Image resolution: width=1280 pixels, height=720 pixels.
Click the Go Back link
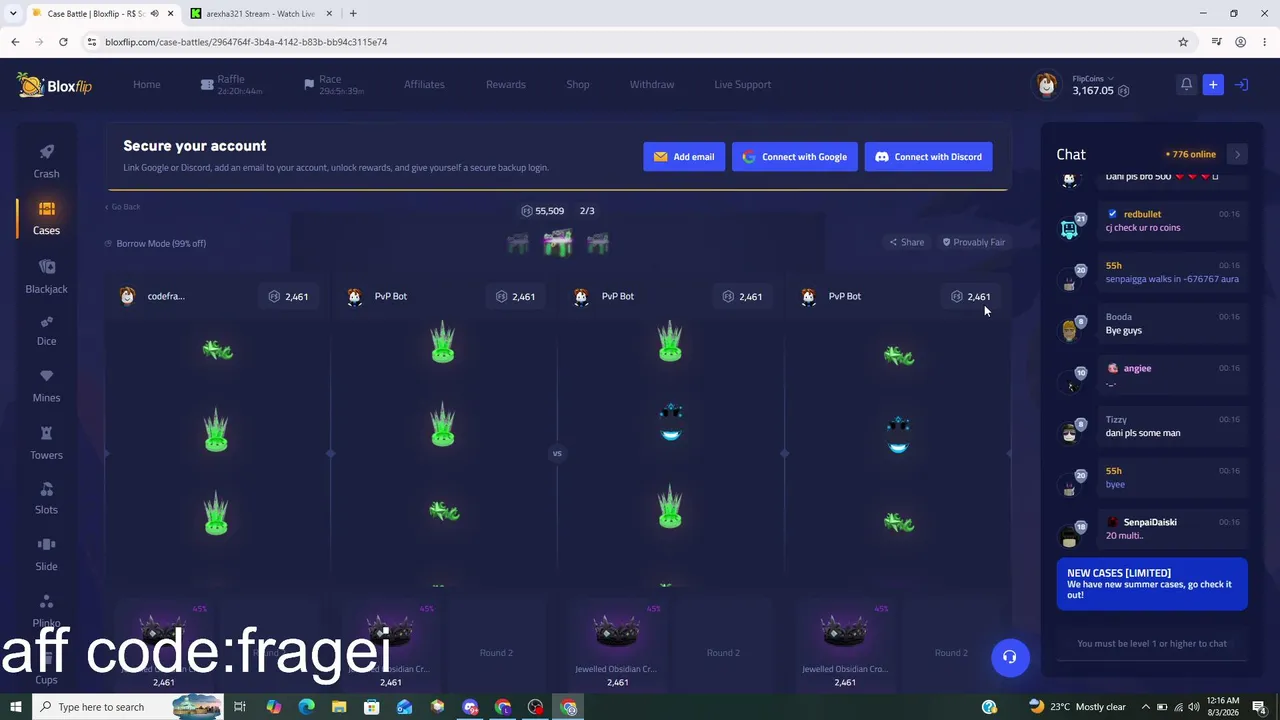[x=123, y=207]
